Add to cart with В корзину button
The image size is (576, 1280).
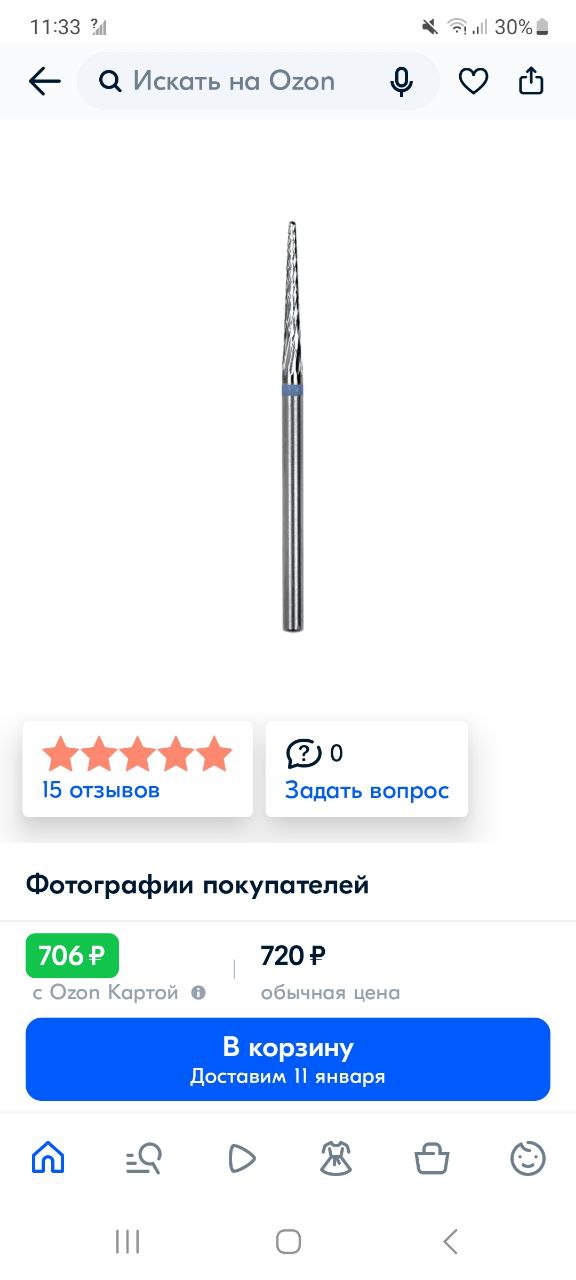[x=288, y=1059]
